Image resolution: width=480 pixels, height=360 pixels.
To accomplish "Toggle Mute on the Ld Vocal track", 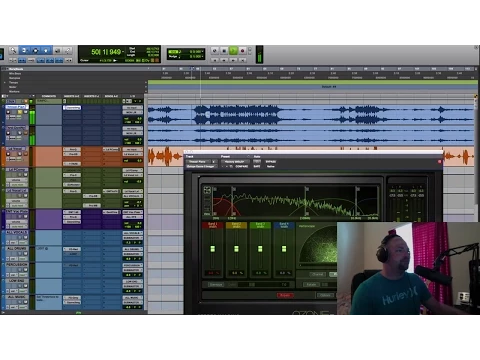I will (25, 154).
